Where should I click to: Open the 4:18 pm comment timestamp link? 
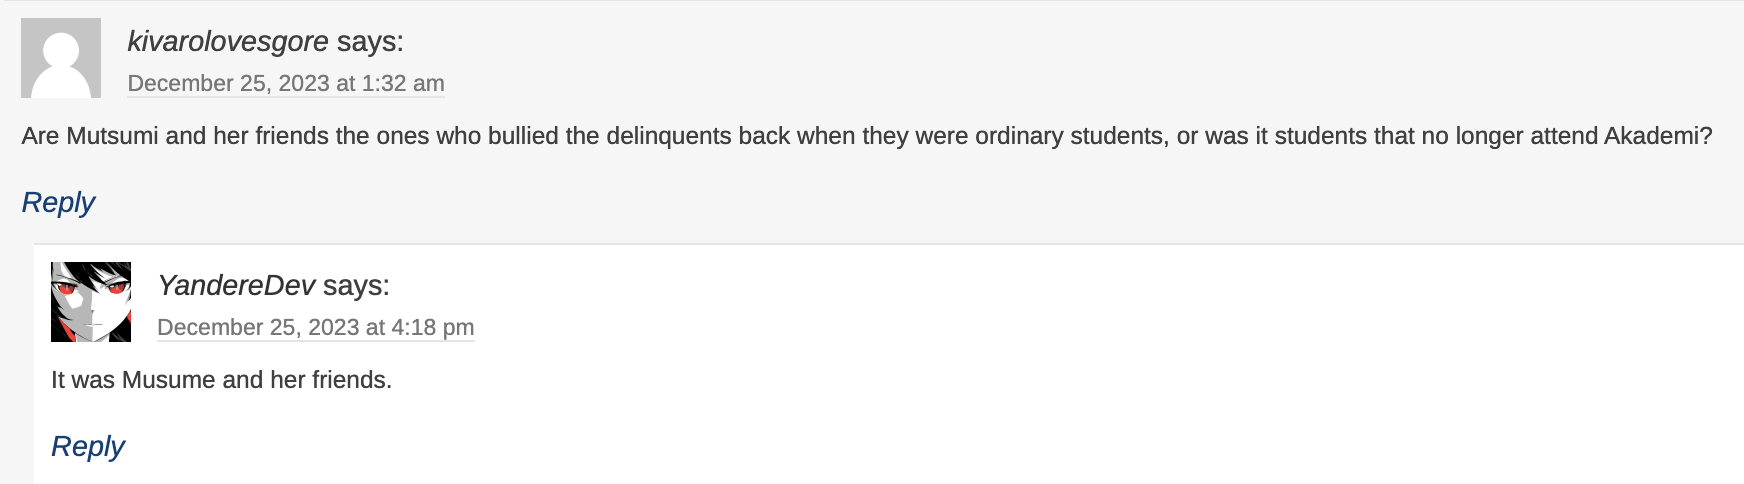tap(315, 327)
